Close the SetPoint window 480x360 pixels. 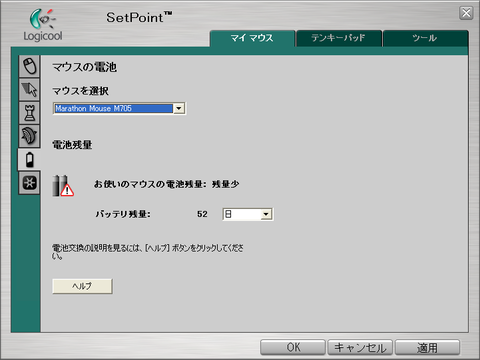(x=466, y=13)
